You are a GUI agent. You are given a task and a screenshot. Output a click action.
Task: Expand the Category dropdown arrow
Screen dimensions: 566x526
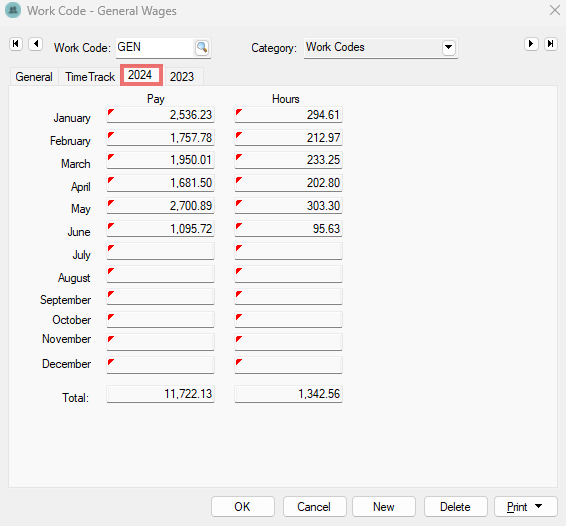(x=448, y=47)
